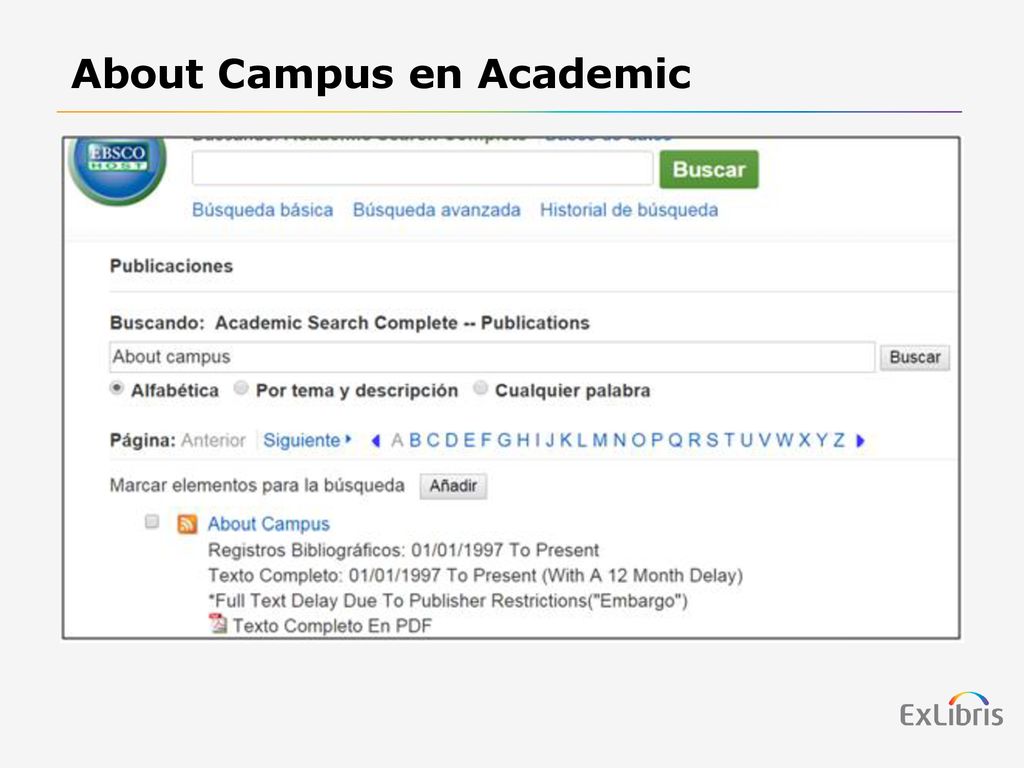Jump to letter D publications
Viewport: 1024px width, 768px height.
coord(451,441)
